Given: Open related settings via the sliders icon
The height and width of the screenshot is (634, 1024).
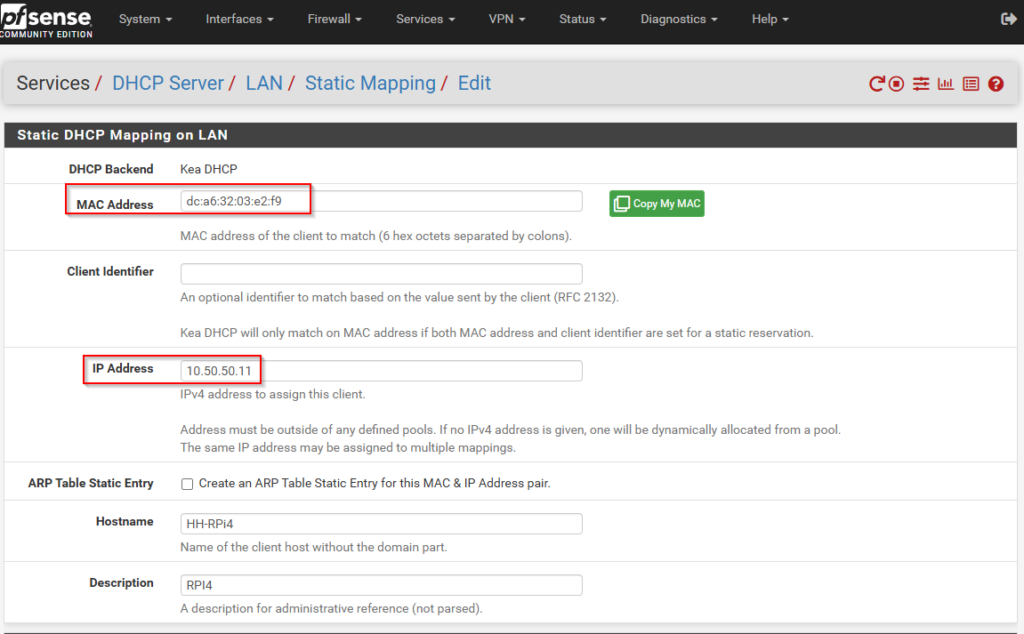Looking at the screenshot, I should pos(921,84).
